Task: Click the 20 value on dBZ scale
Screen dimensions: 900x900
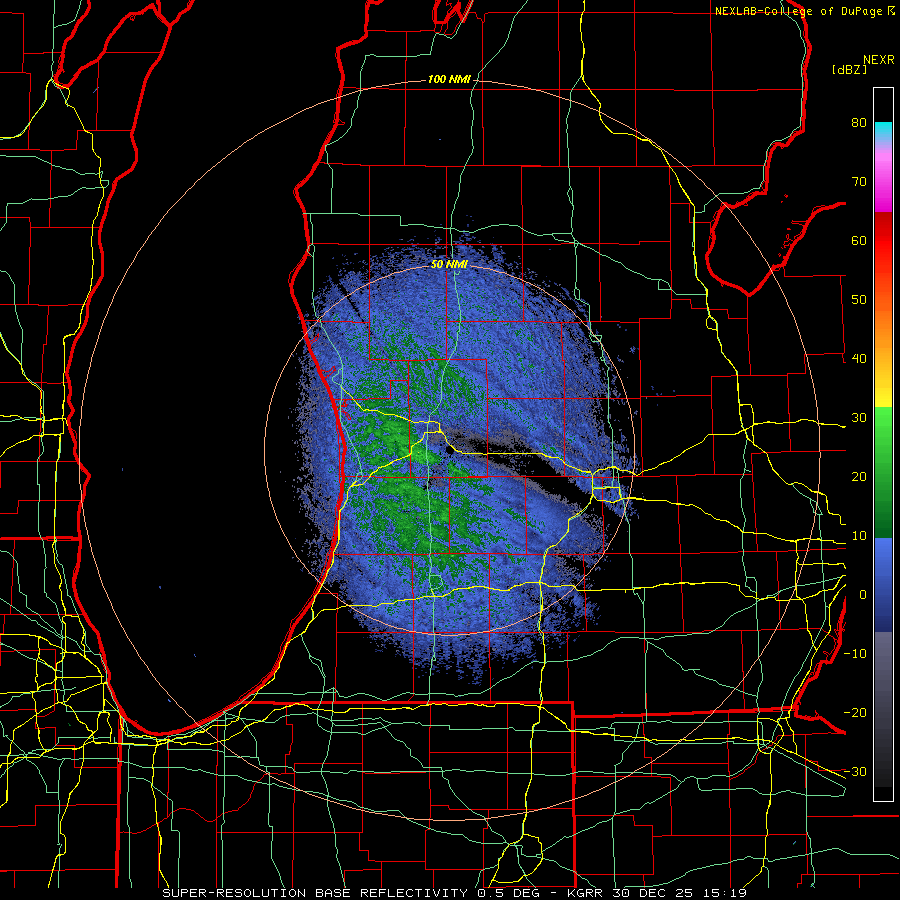Action: 859,477
